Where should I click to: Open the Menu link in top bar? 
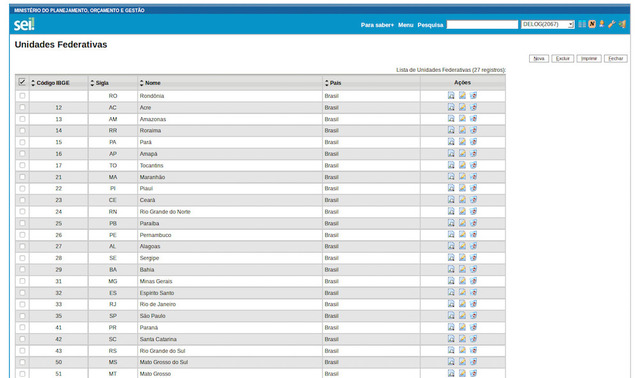(x=406, y=25)
